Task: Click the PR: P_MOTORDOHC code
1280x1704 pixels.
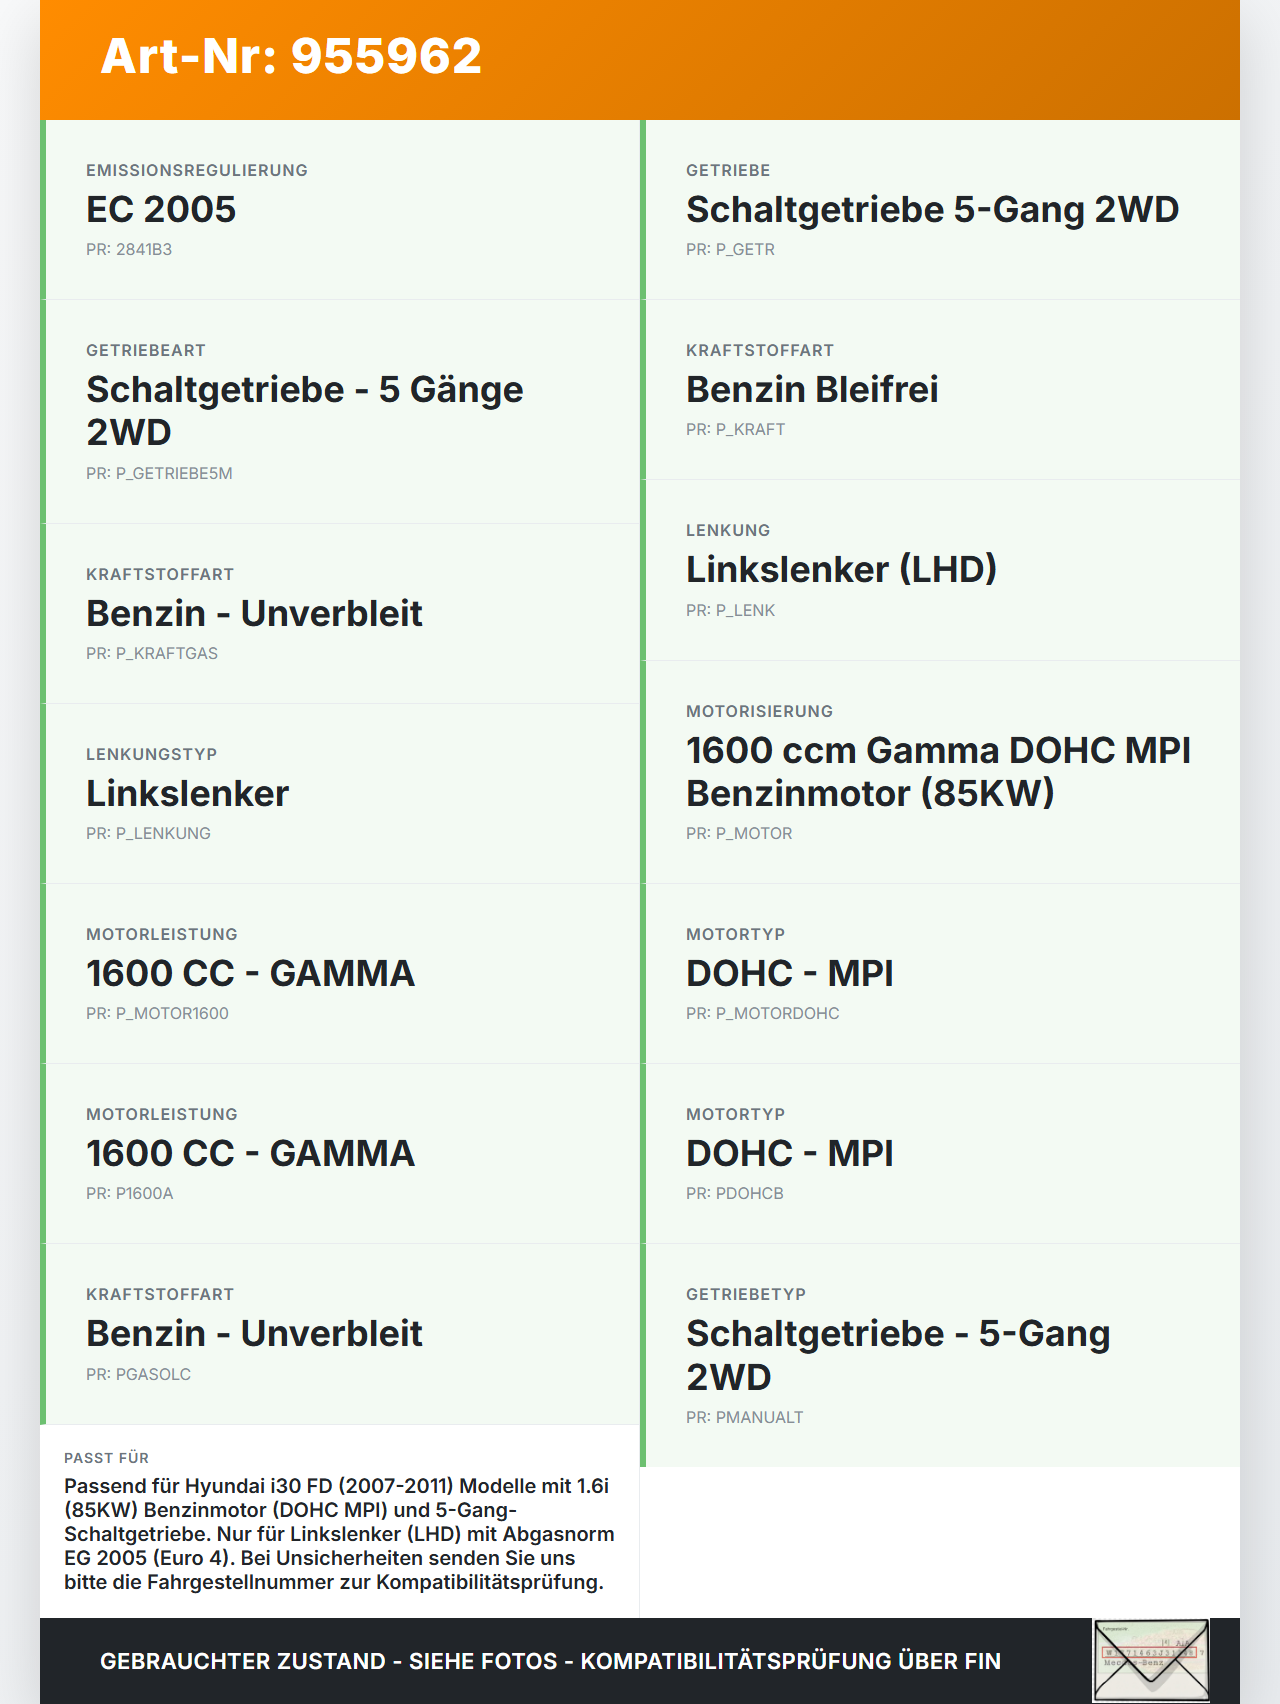Action: tap(762, 1014)
